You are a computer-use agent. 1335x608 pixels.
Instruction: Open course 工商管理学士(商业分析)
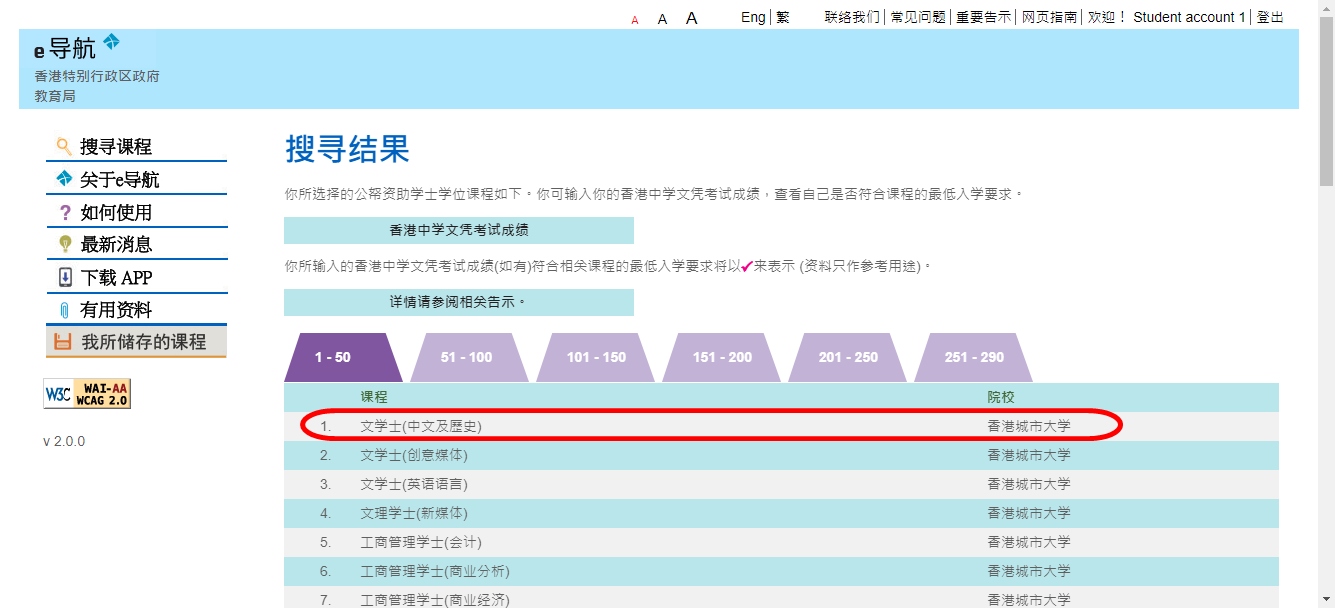pyautogui.click(x=435, y=571)
